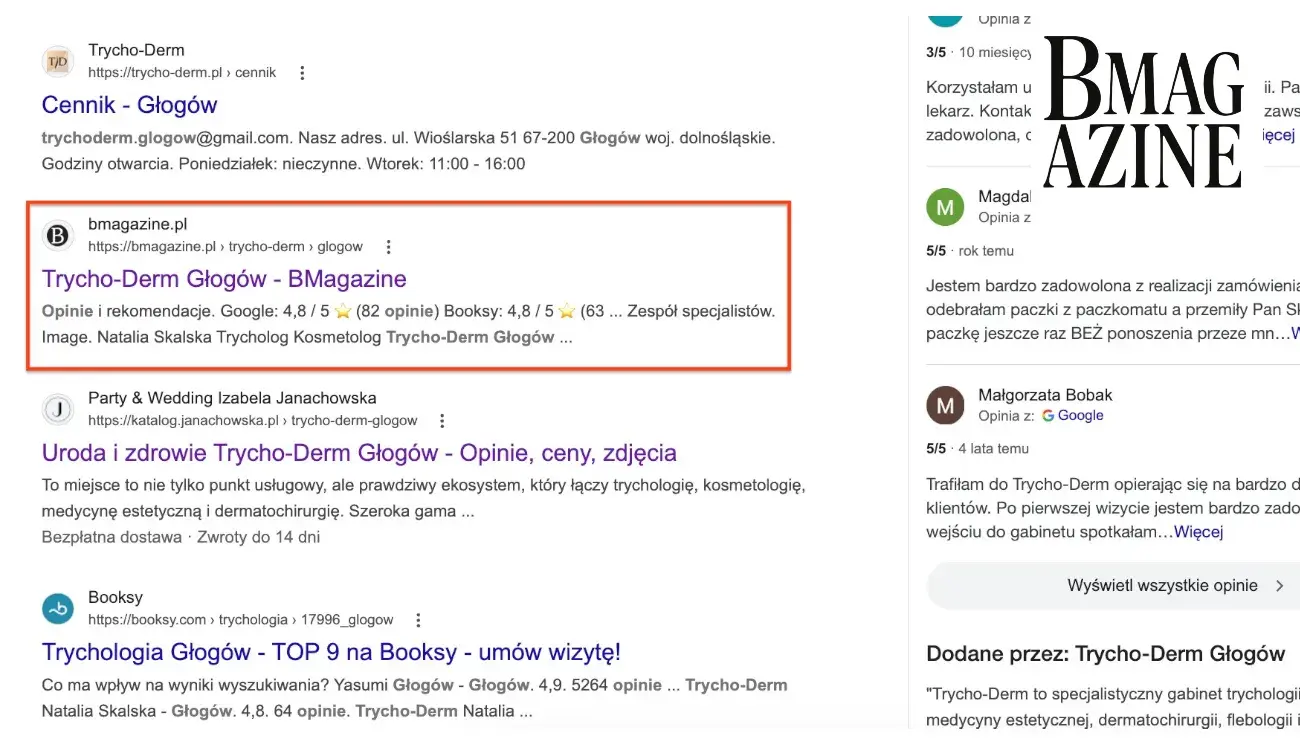Screen dimensions: 1300x750
Task: Click Bezpłatna dostawa · Zwroty do 14 dni text
Action: (x=181, y=537)
